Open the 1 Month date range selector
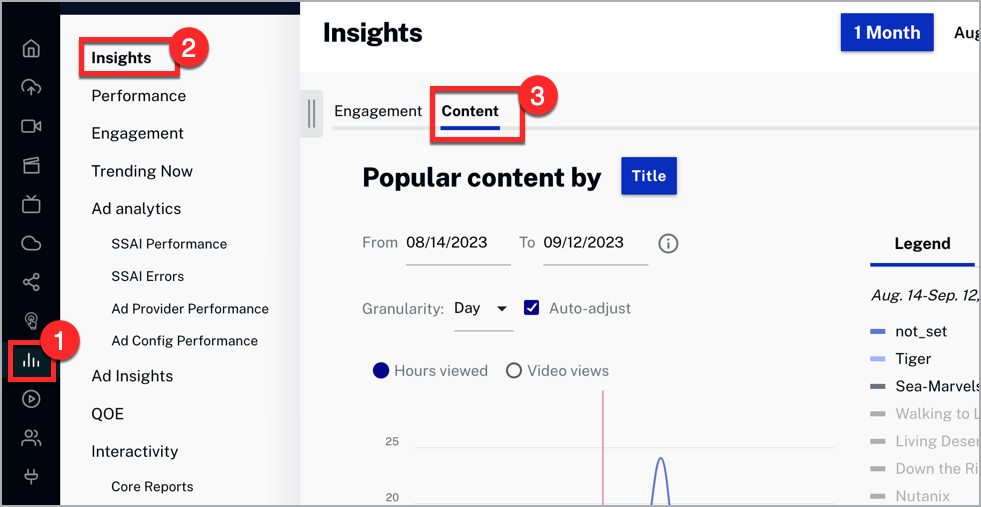The height and width of the screenshot is (507, 981). [x=887, y=33]
